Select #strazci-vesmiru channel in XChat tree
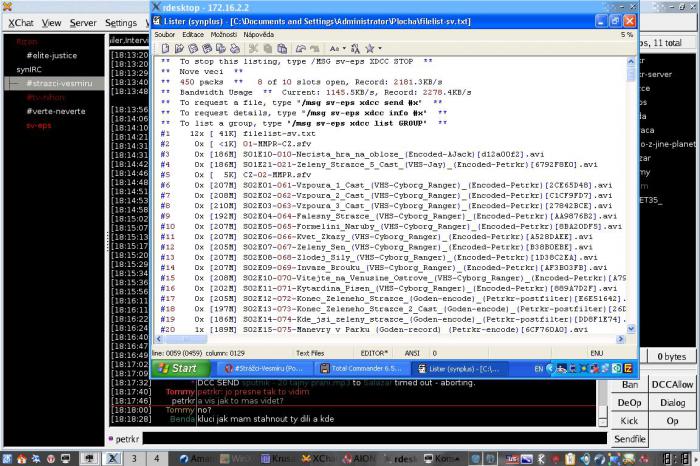700x466 pixels. [x=59, y=83]
